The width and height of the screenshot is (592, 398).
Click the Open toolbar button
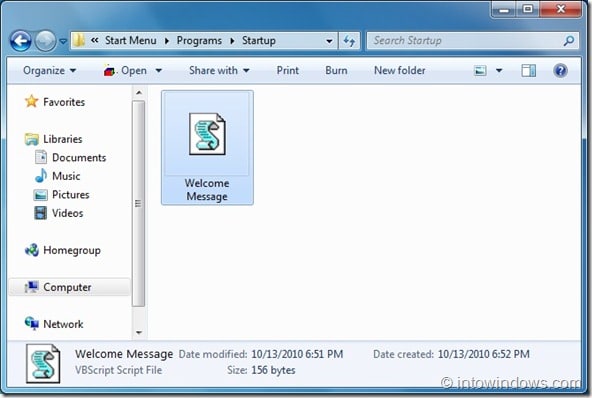125,71
